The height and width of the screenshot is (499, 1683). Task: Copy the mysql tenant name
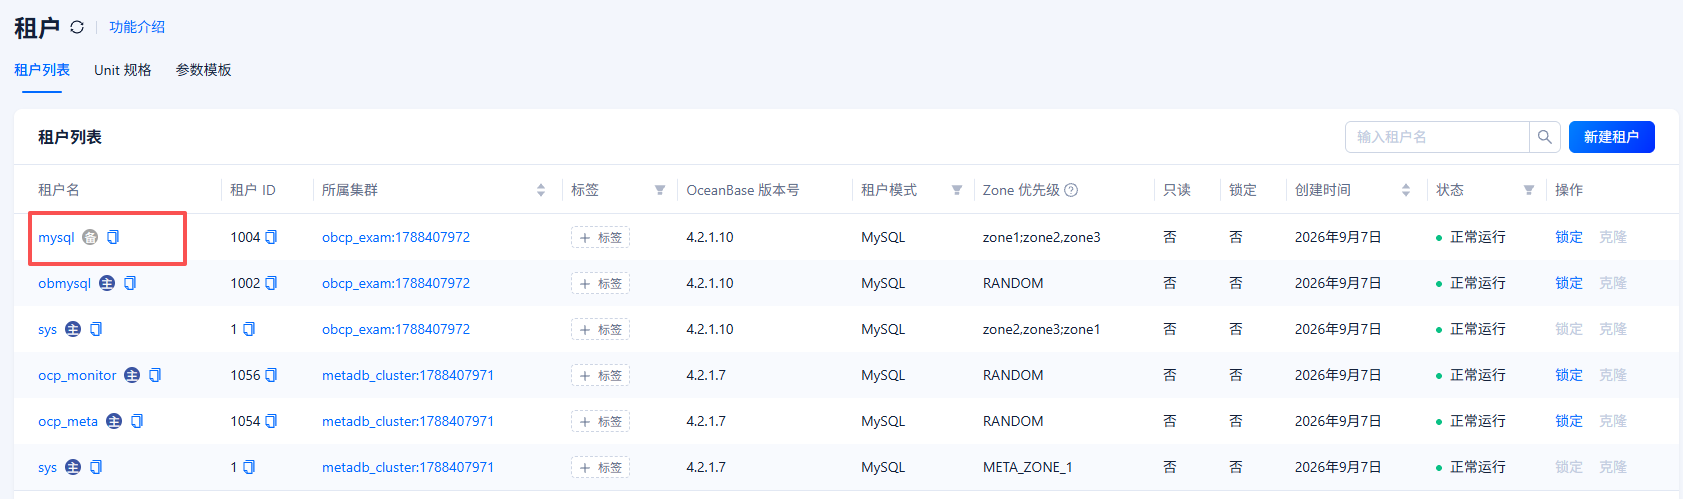tap(113, 237)
